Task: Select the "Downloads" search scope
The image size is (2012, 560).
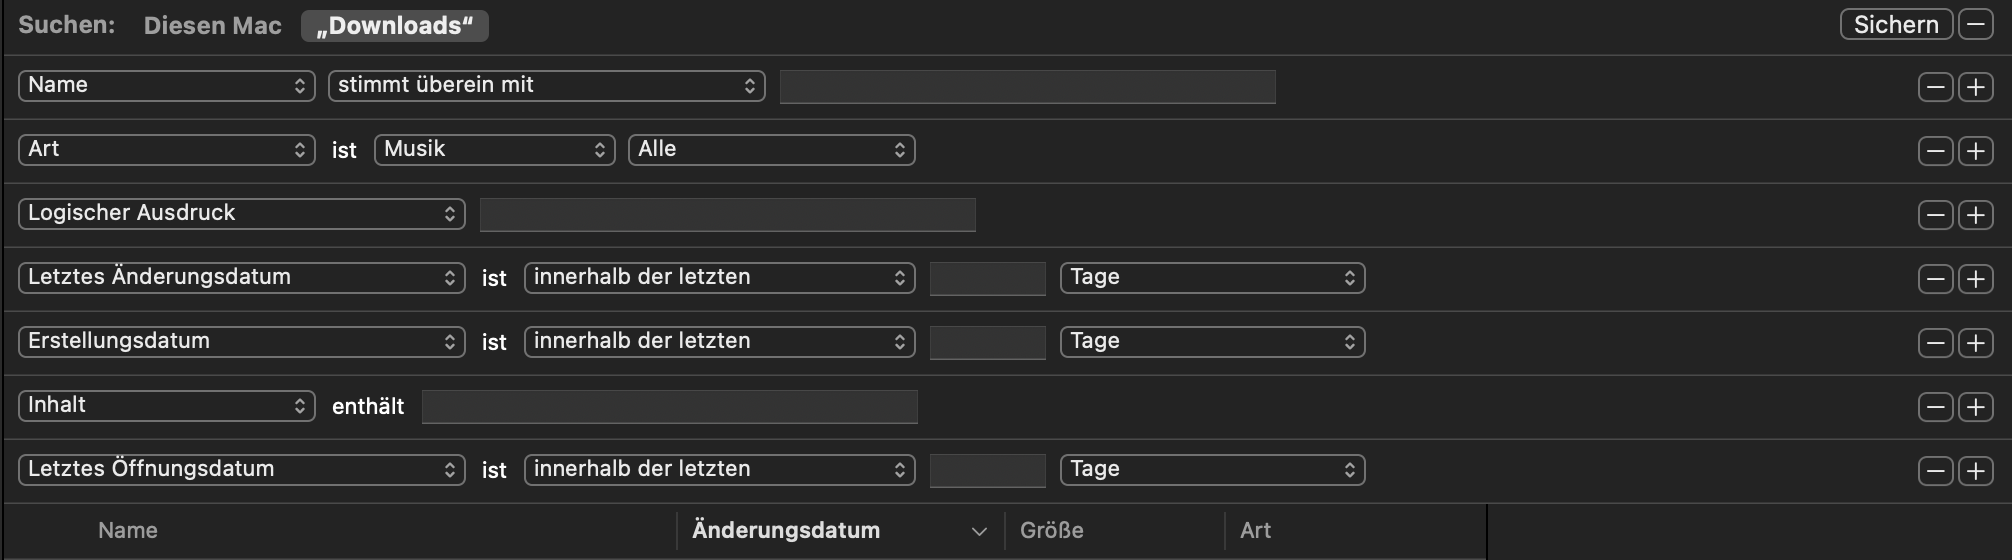Action: point(394,26)
